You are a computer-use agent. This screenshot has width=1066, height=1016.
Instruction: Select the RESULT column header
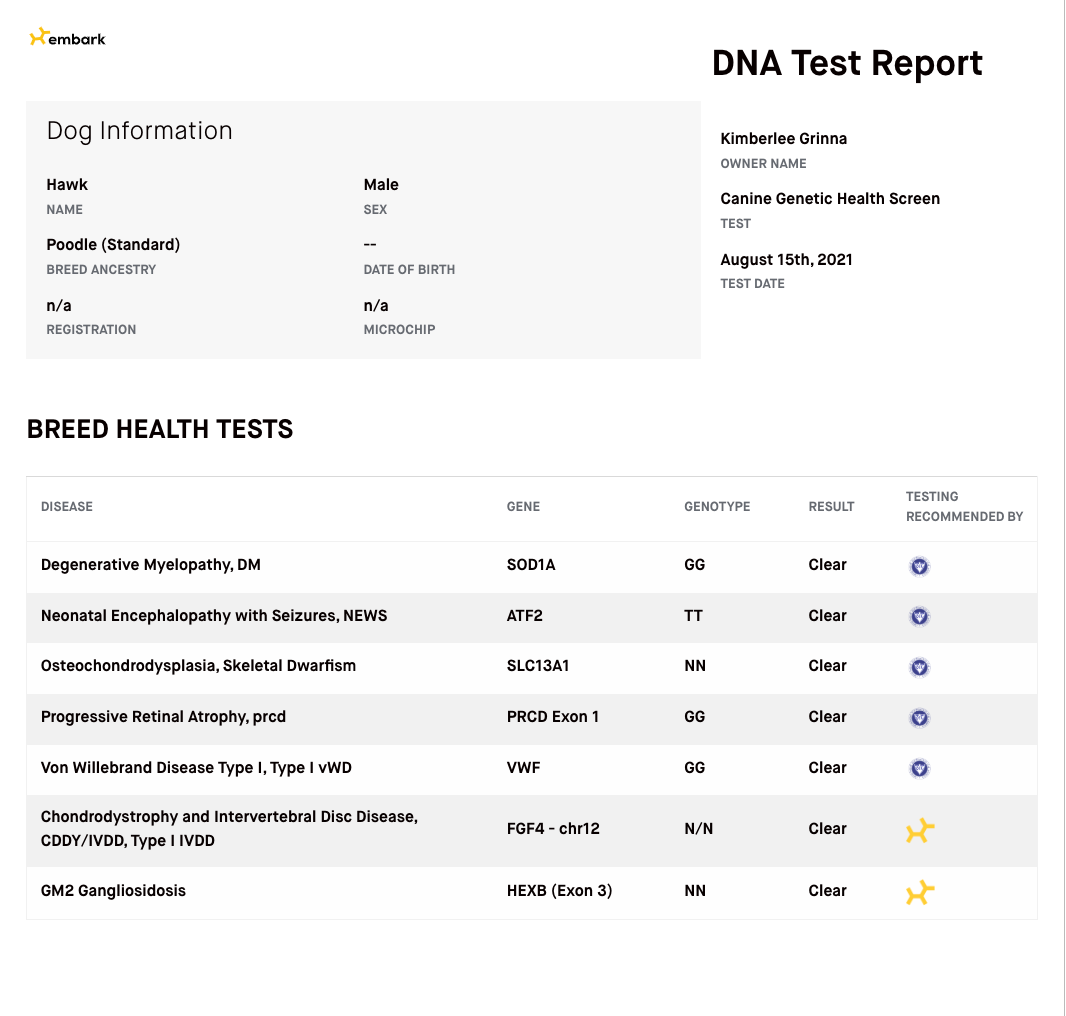(831, 507)
